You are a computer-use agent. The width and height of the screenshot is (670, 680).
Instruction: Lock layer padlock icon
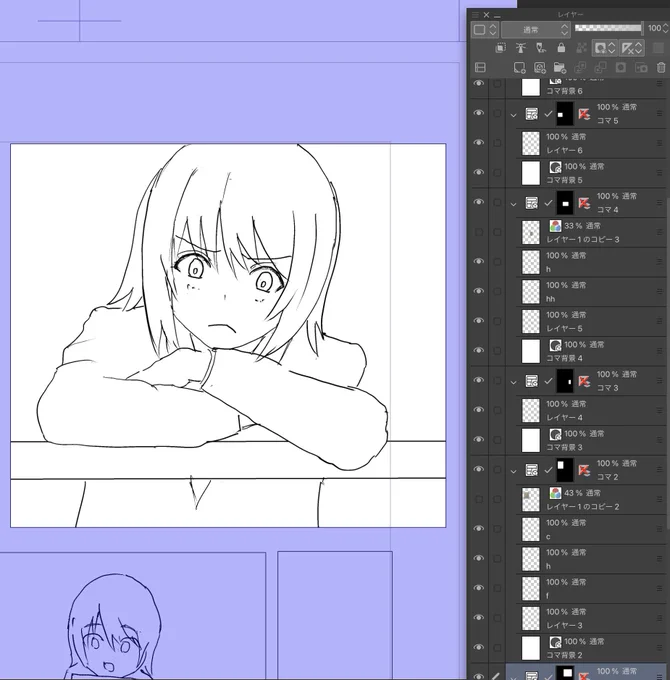tap(561, 48)
